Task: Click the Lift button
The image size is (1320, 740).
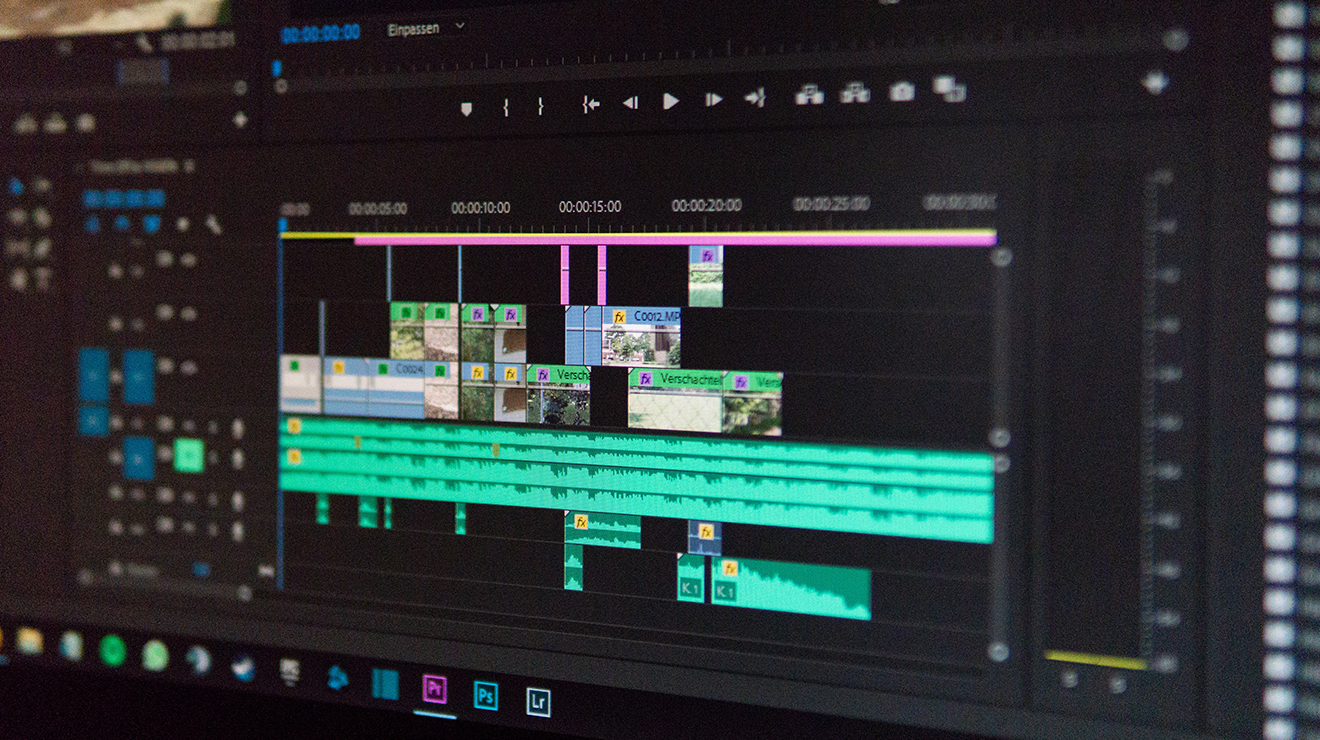Action: pos(808,95)
